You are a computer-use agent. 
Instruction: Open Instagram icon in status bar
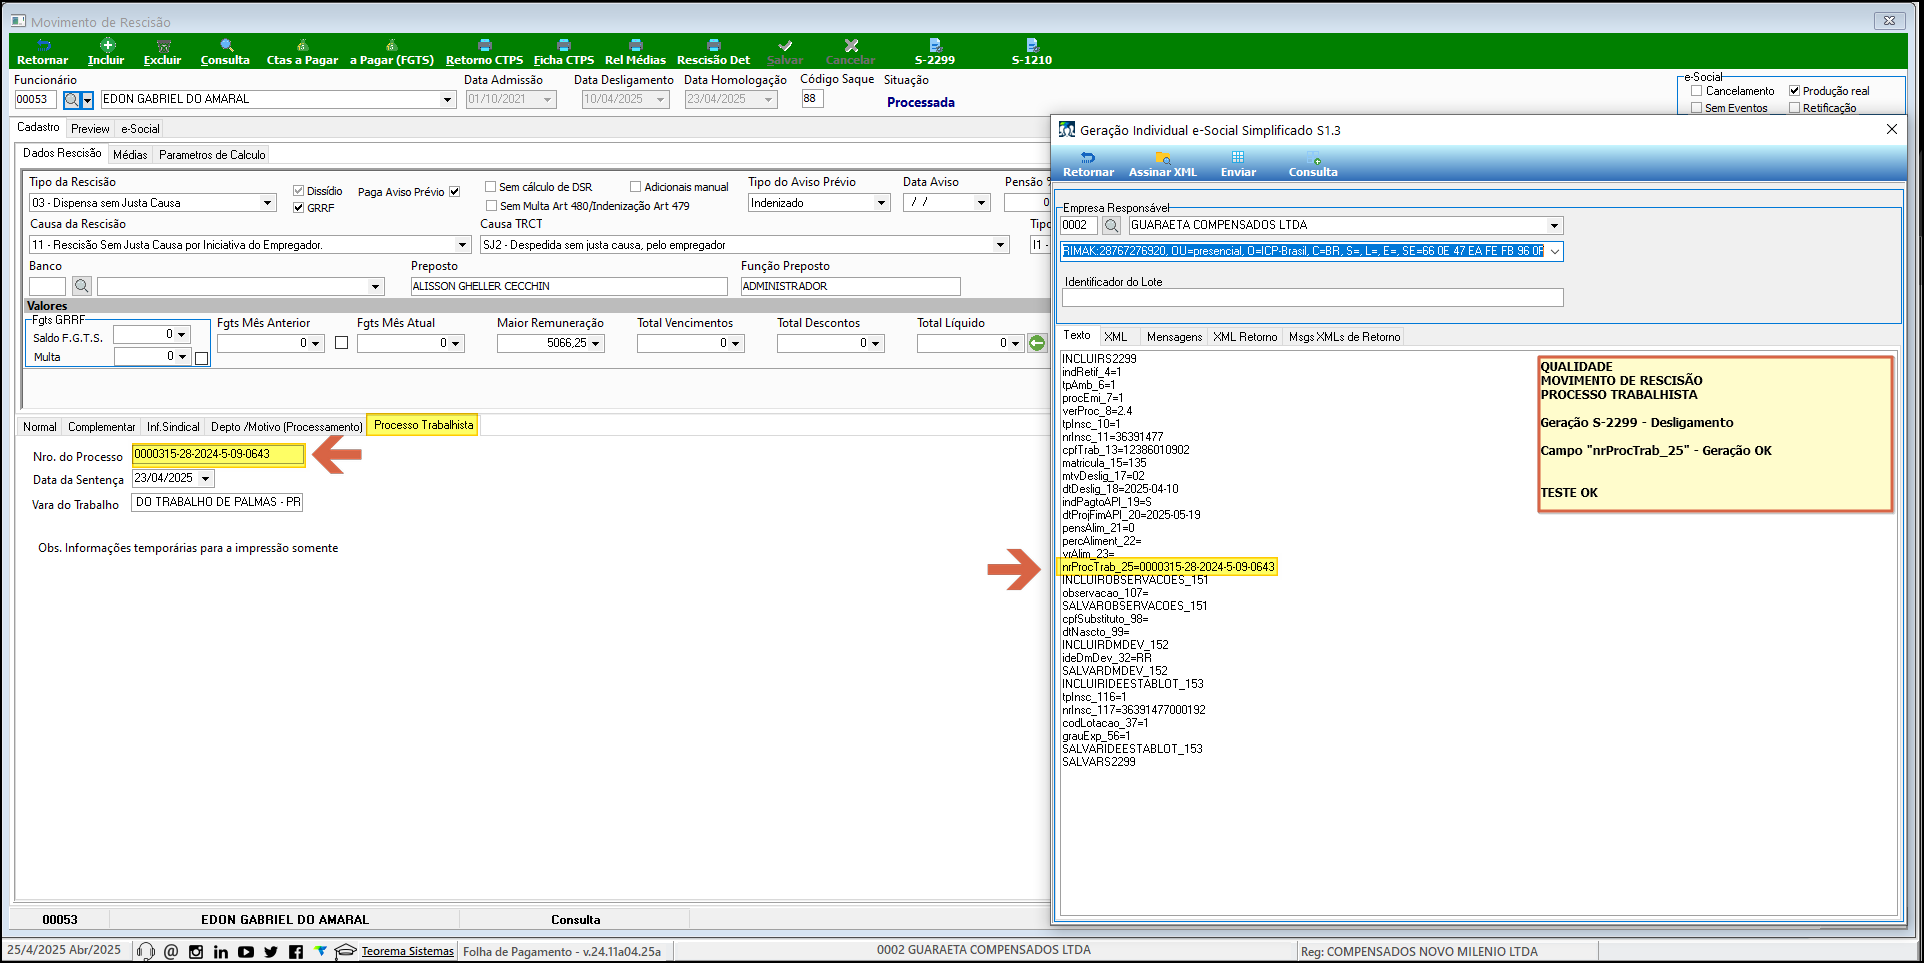(x=196, y=952)
